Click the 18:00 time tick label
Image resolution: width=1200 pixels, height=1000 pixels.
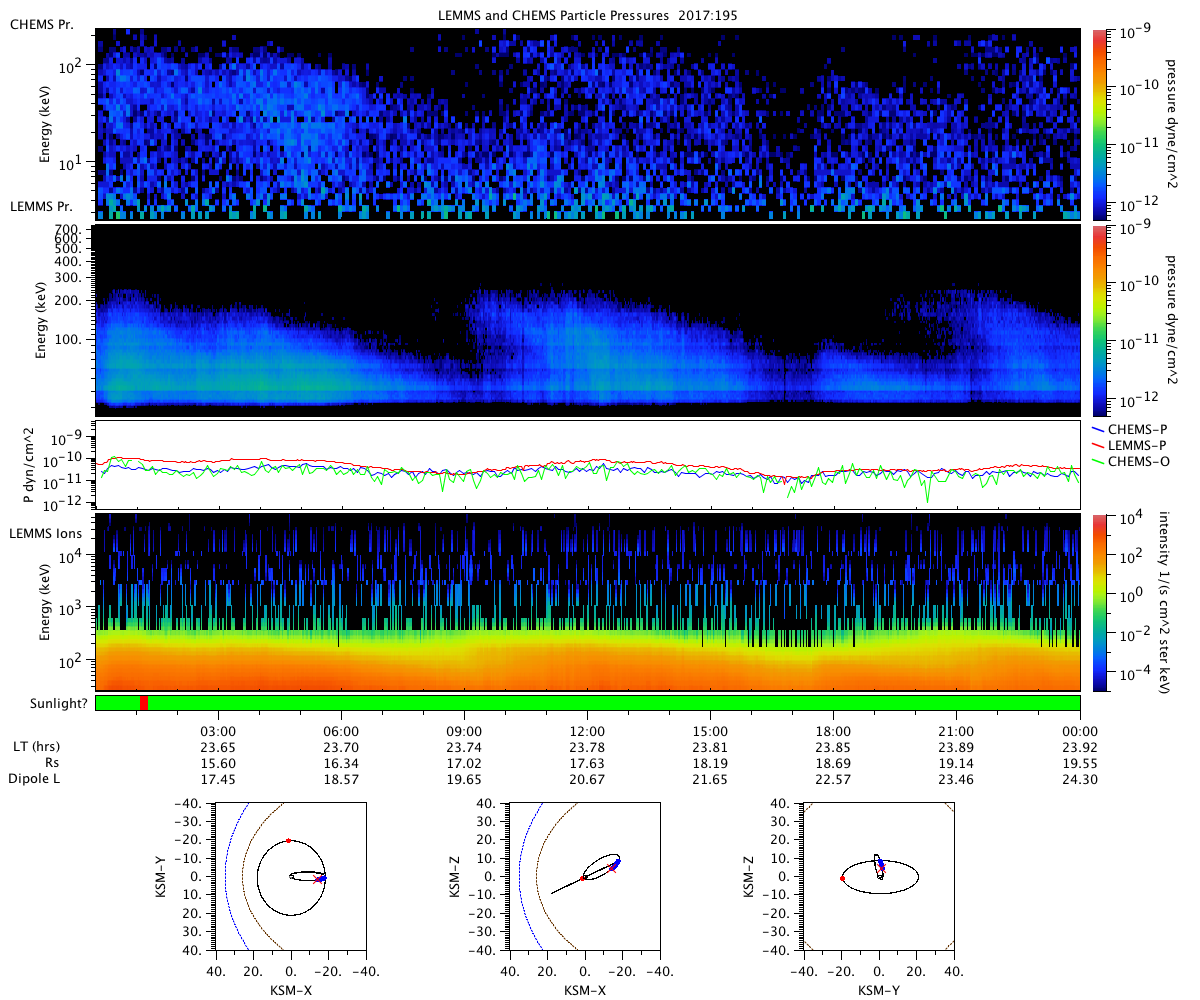[x=834, y=730]
